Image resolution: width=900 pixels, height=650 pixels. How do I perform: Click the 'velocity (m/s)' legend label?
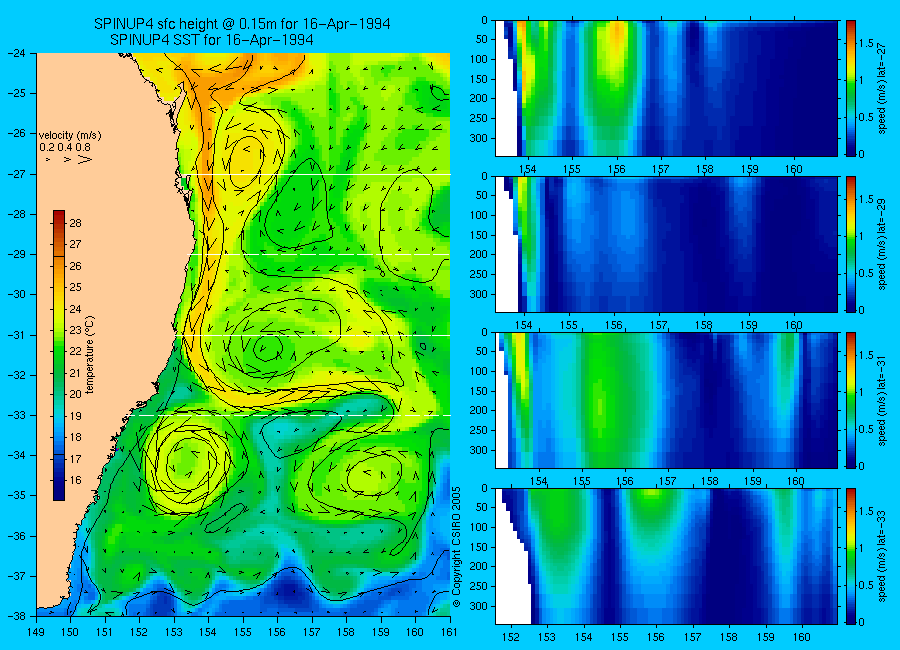click(x=70, y=136)
